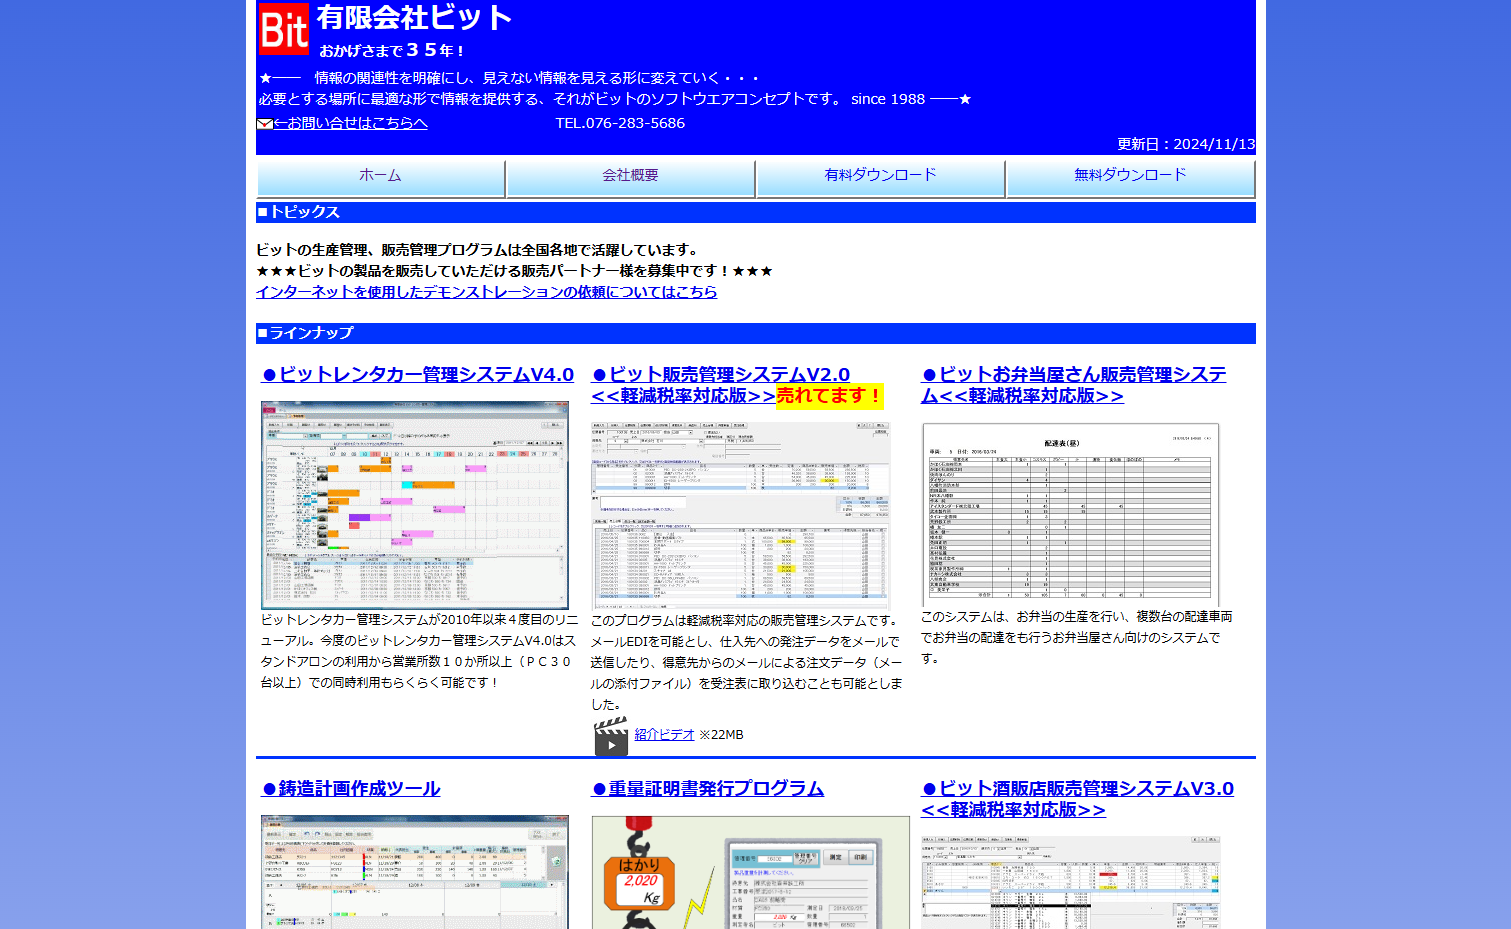This screenshot has width=1511, height=929.
Task: Play the 紹介ビデオ introduction video link
Action: 664,734
